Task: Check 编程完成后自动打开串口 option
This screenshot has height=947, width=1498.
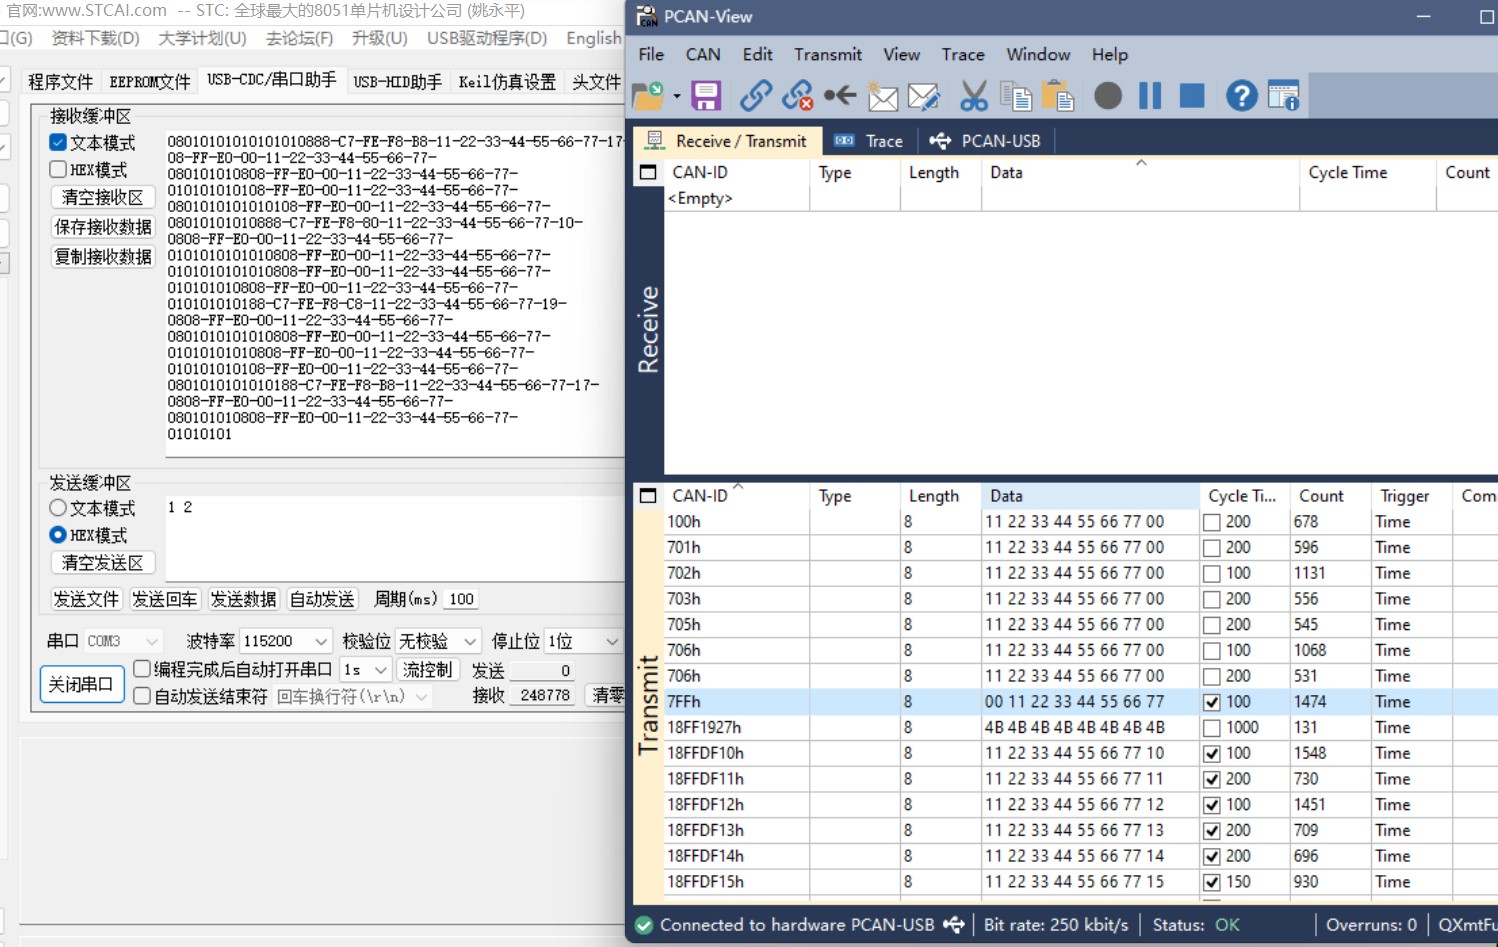Action: tap(142, 669)
